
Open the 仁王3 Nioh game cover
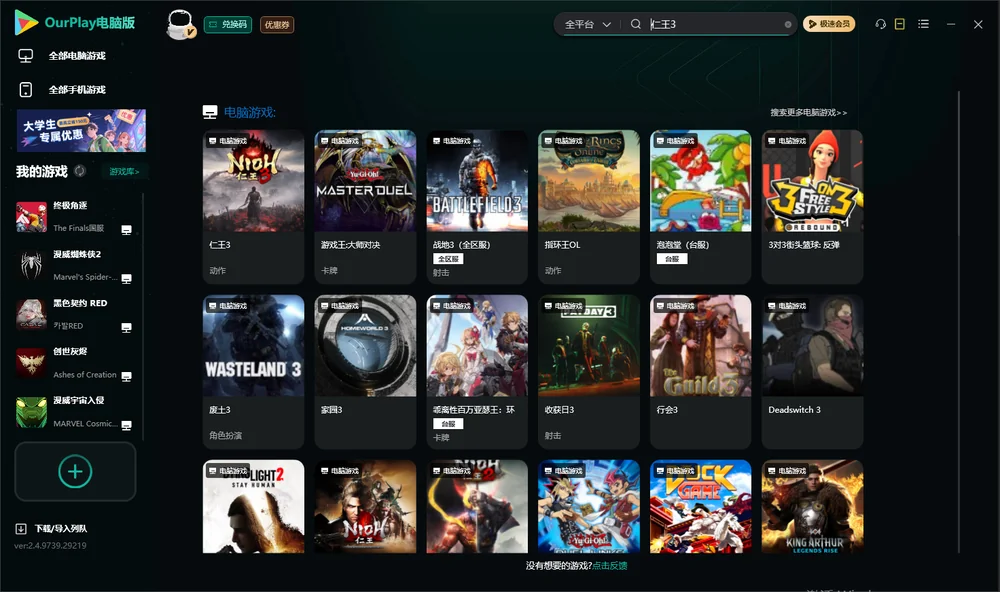coord(253,181)
